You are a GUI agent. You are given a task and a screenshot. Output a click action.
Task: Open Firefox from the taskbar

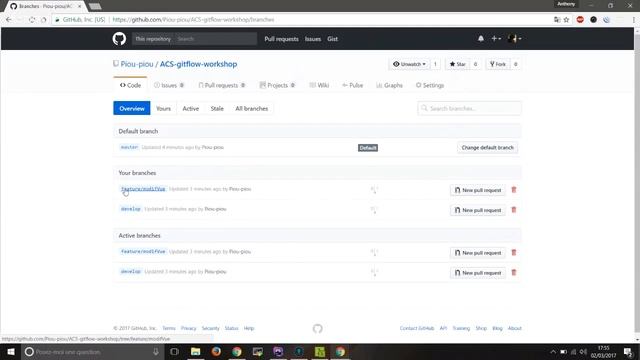pyautogui.click(x=216, y=352)
